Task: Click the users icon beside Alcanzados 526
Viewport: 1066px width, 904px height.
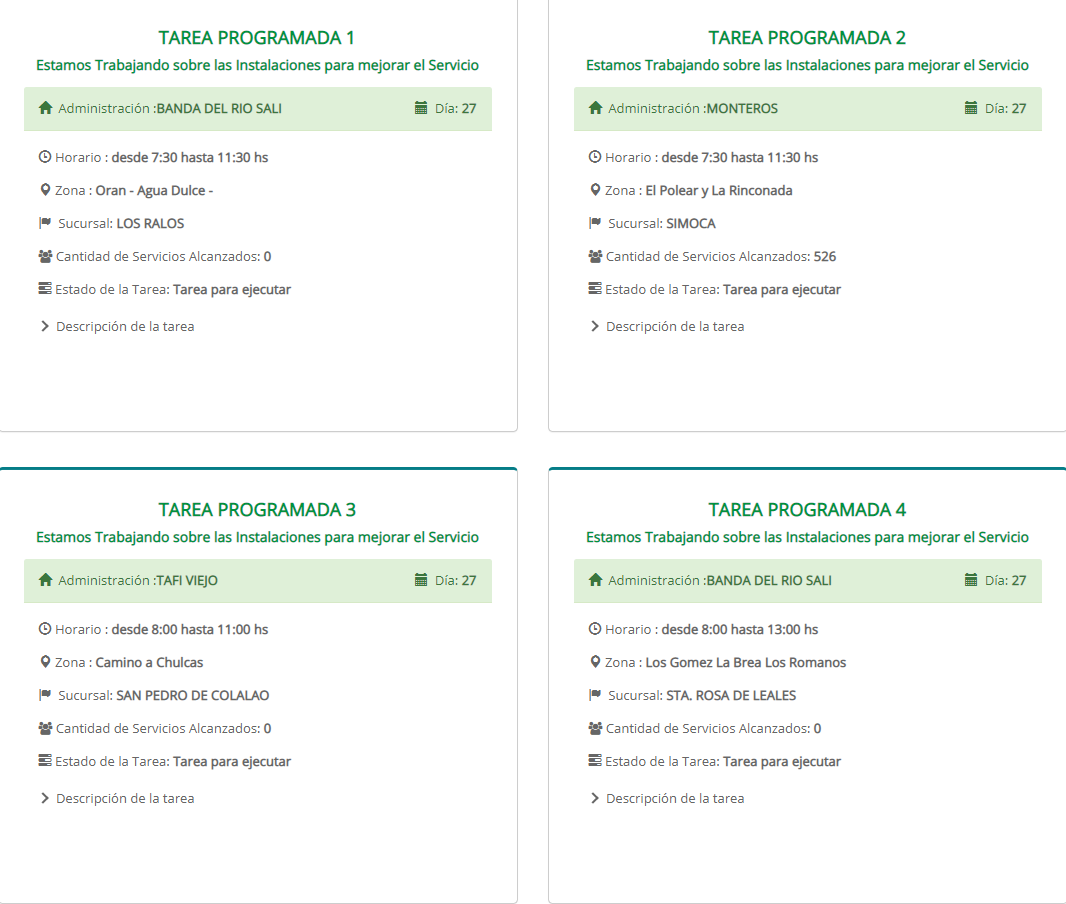Action: (x=596, y=256)
